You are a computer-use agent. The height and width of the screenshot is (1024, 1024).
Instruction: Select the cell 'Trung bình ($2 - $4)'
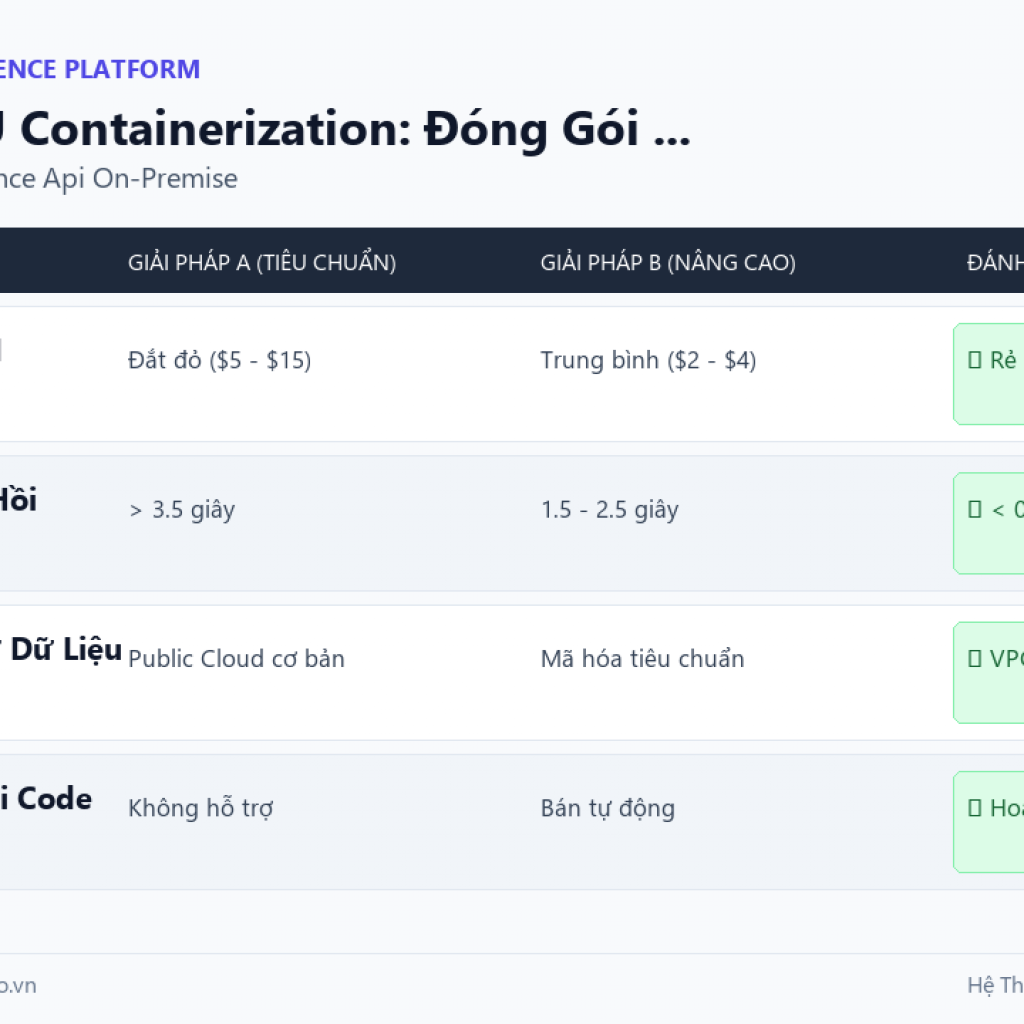(x=648, y=360)
